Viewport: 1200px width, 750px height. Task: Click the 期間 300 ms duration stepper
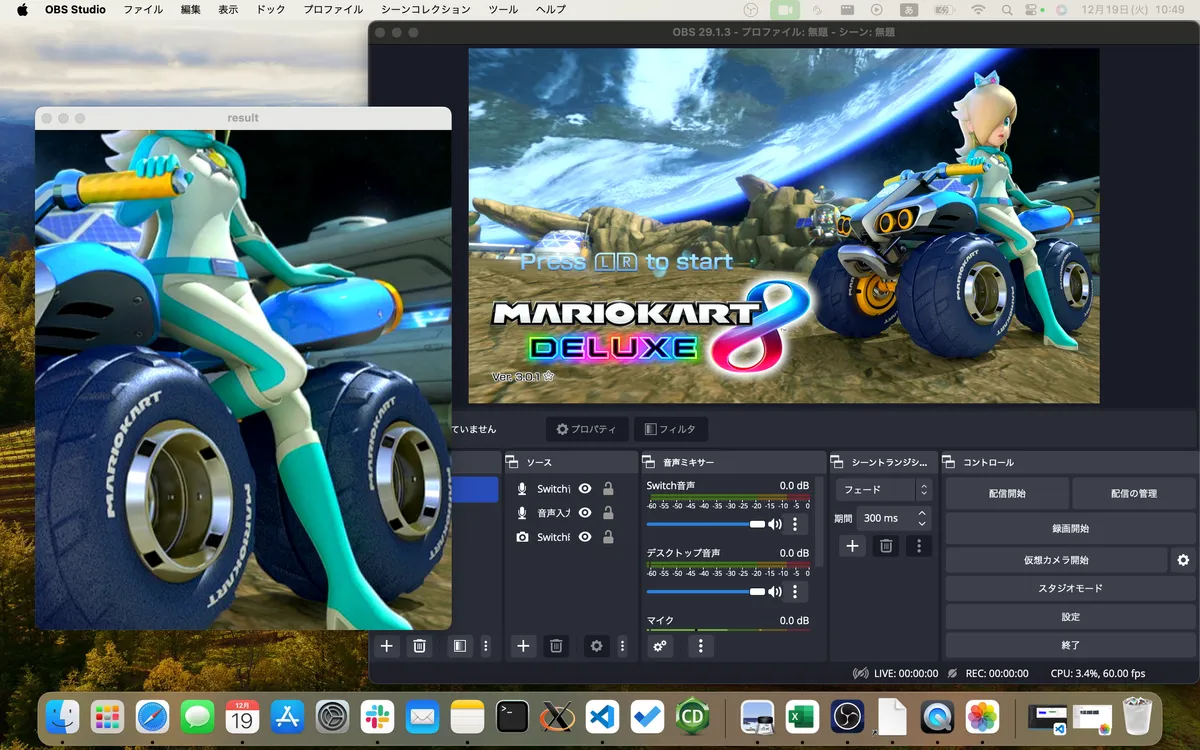coord(922,518)
